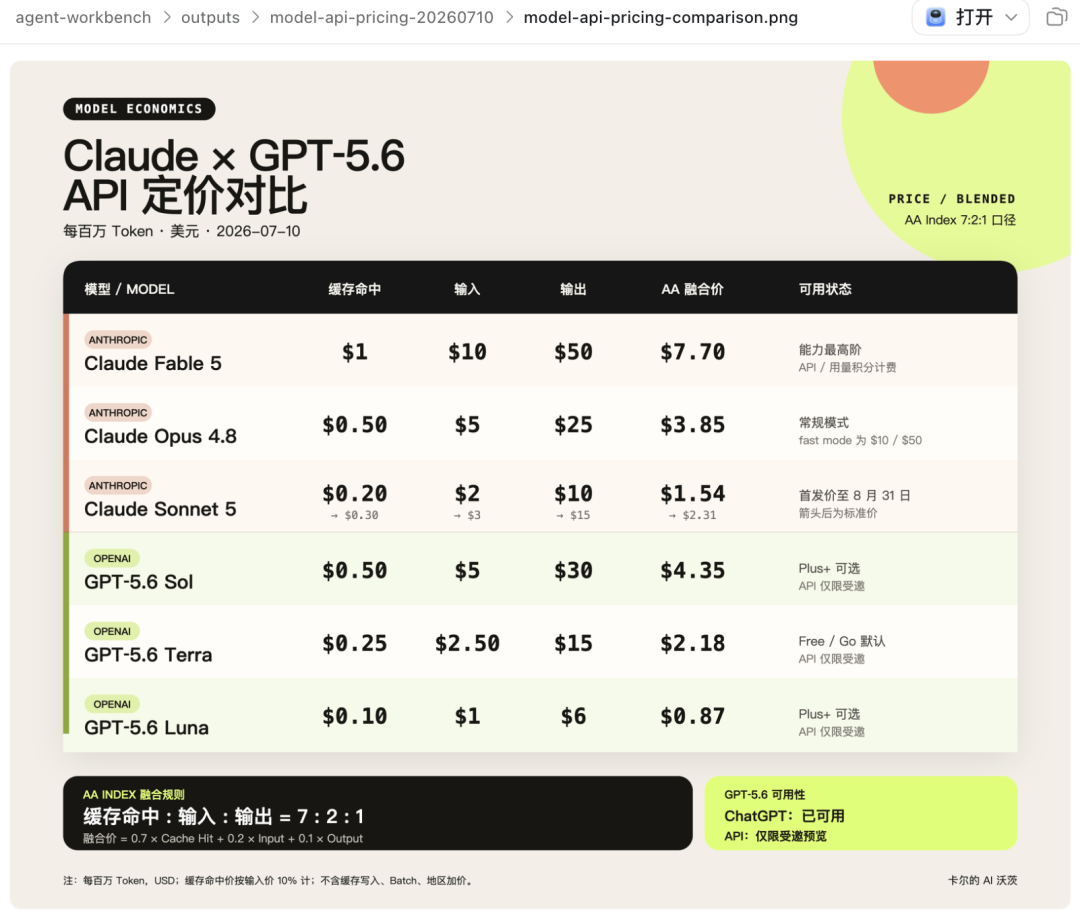
Task: Click 卡尔的 AI 沃茨 credit text
Action: point(982,881)
